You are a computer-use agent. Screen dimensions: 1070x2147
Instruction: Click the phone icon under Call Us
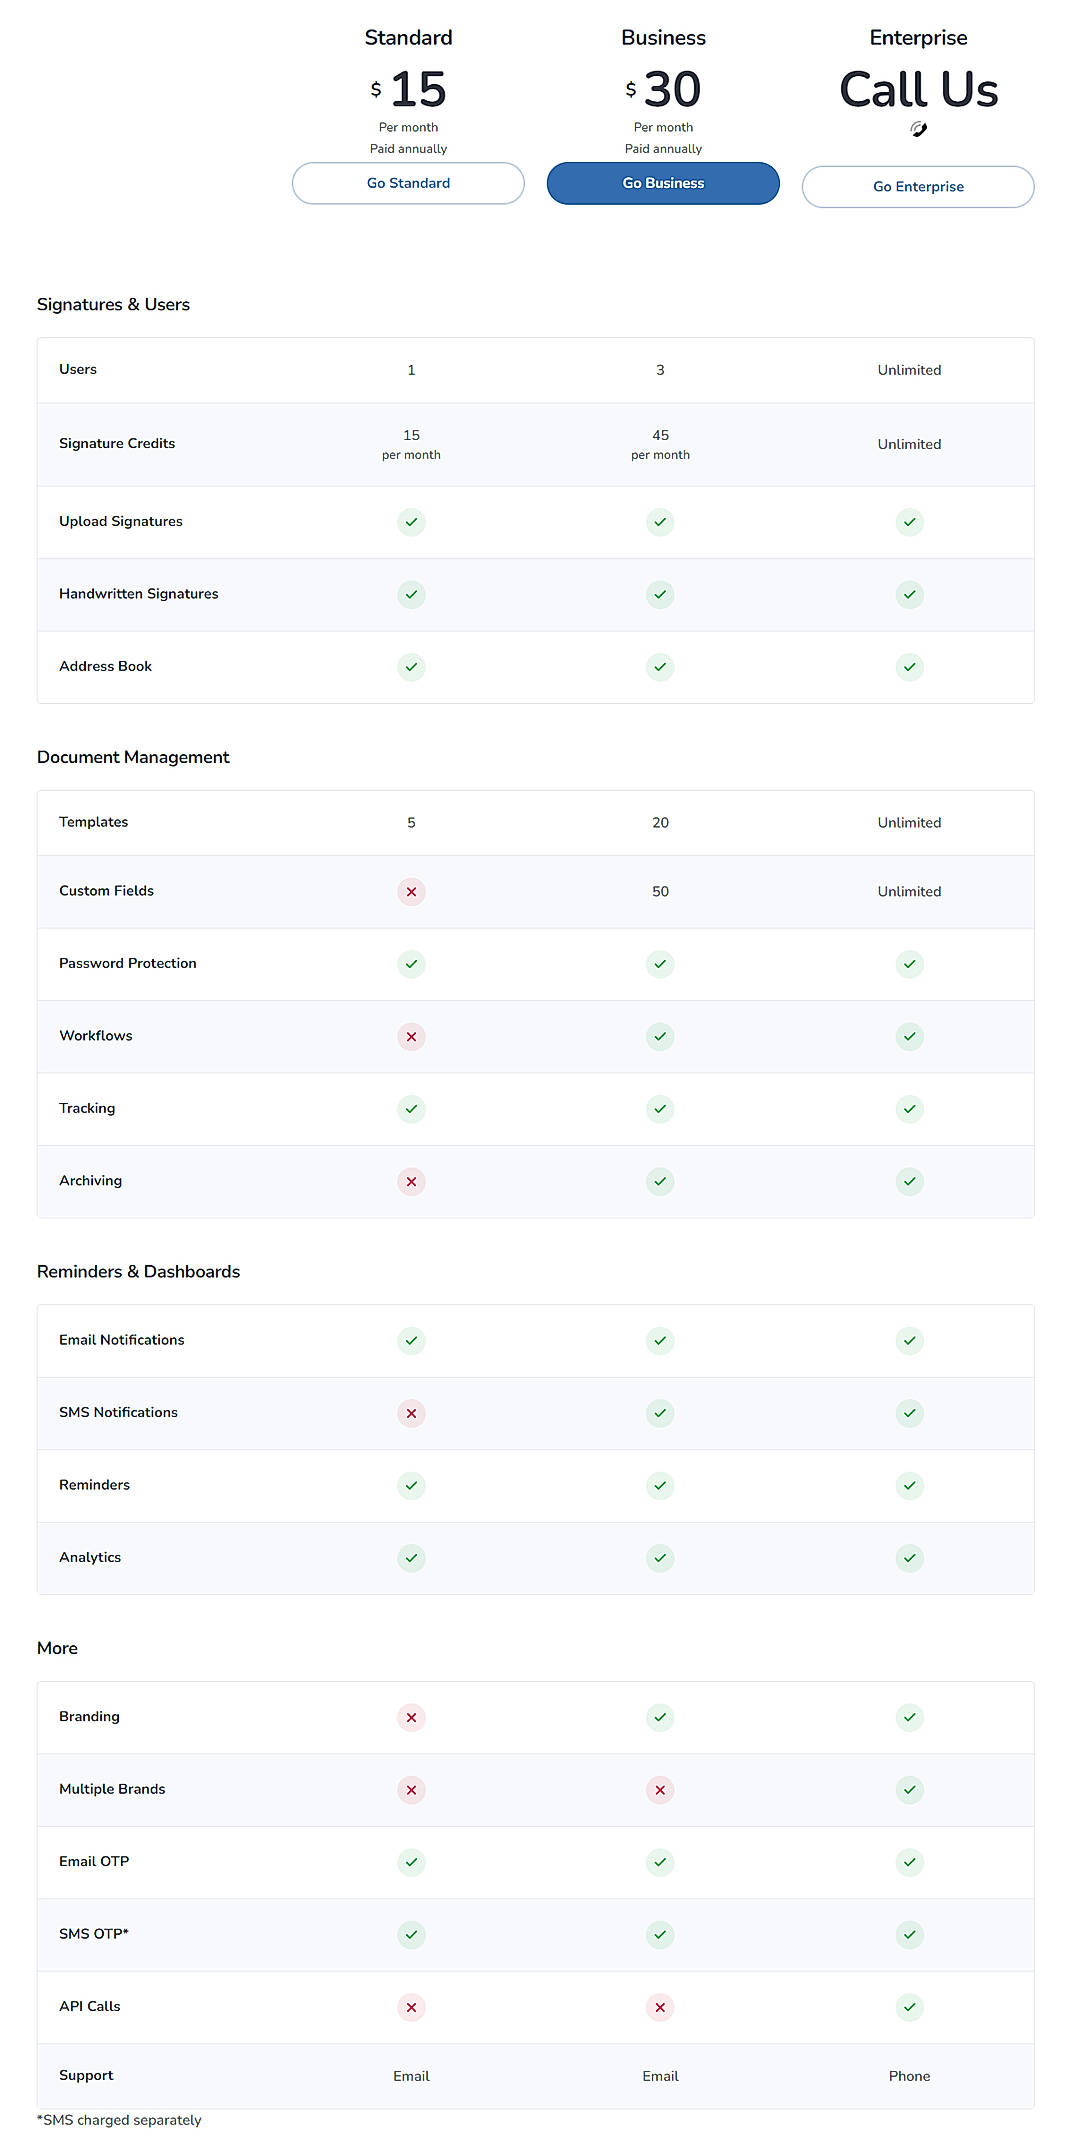(917, 128)
